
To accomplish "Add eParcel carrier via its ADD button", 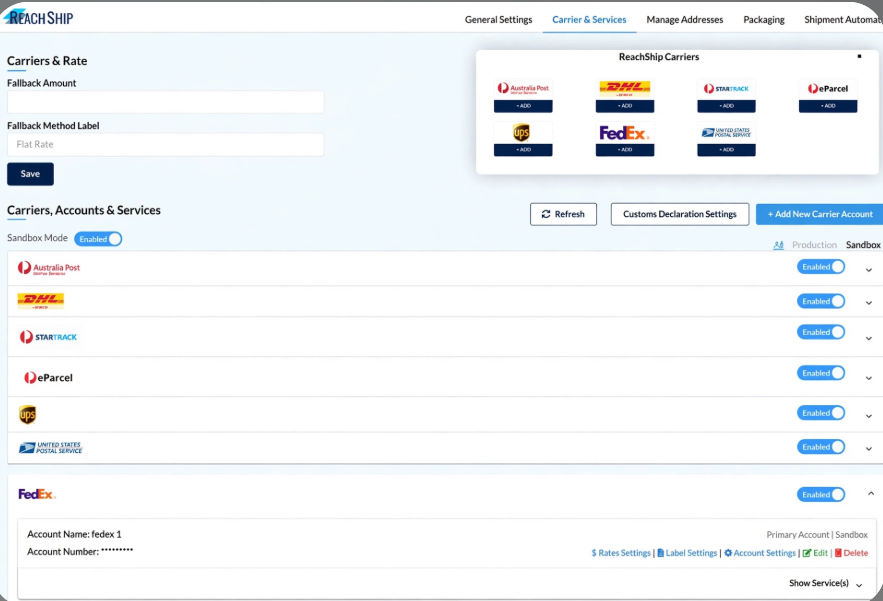I will point(828,106).
